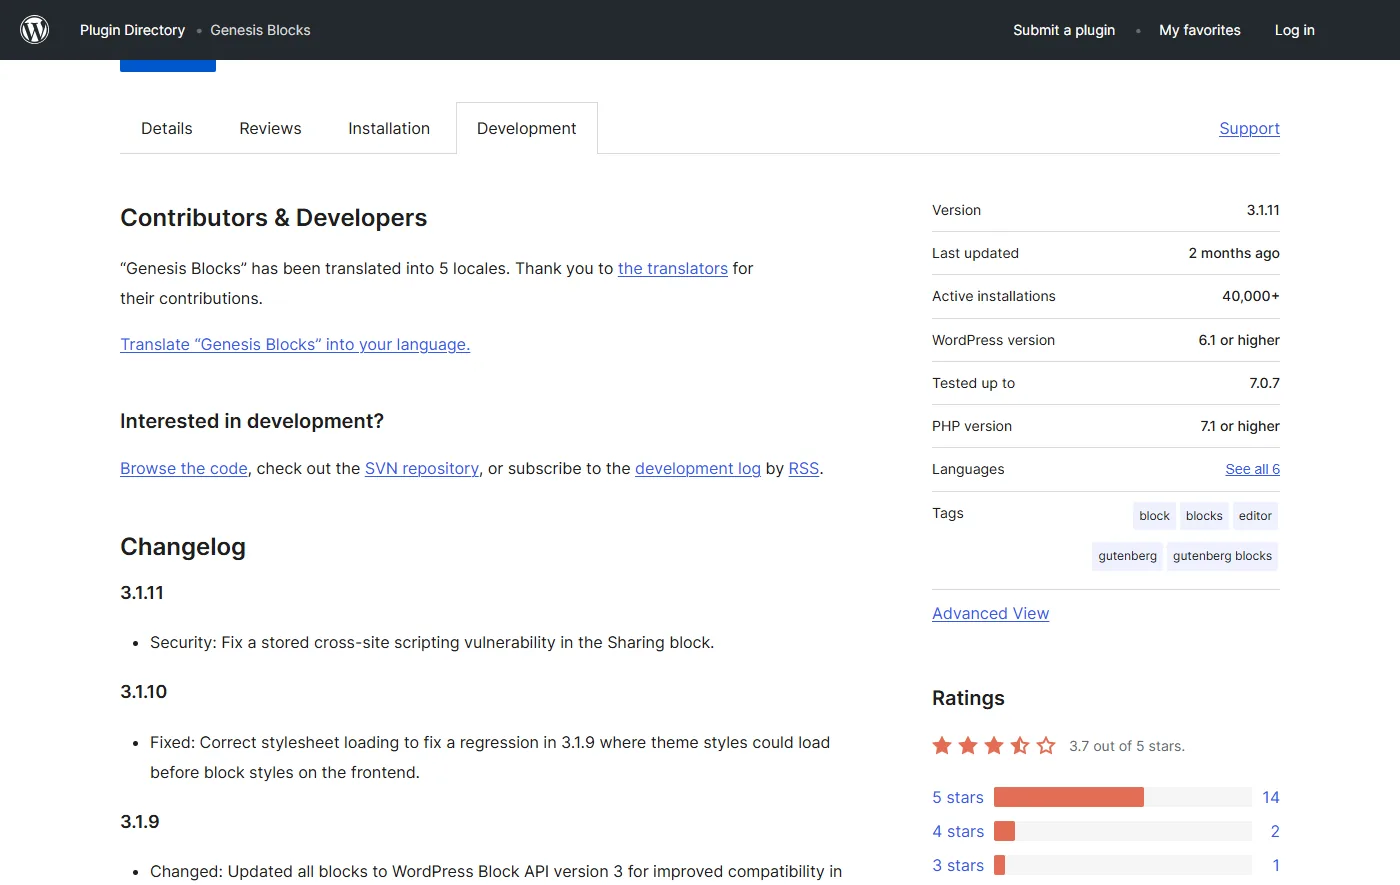Open the Advanced View link

991,613
